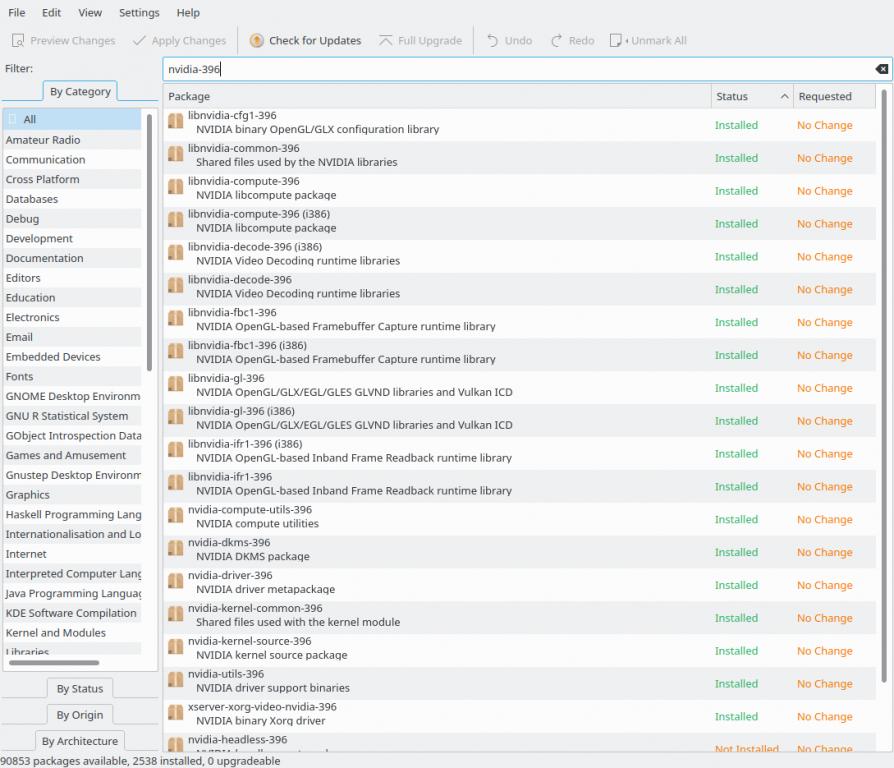Click the Redo arrow icon

coord(556,41)
